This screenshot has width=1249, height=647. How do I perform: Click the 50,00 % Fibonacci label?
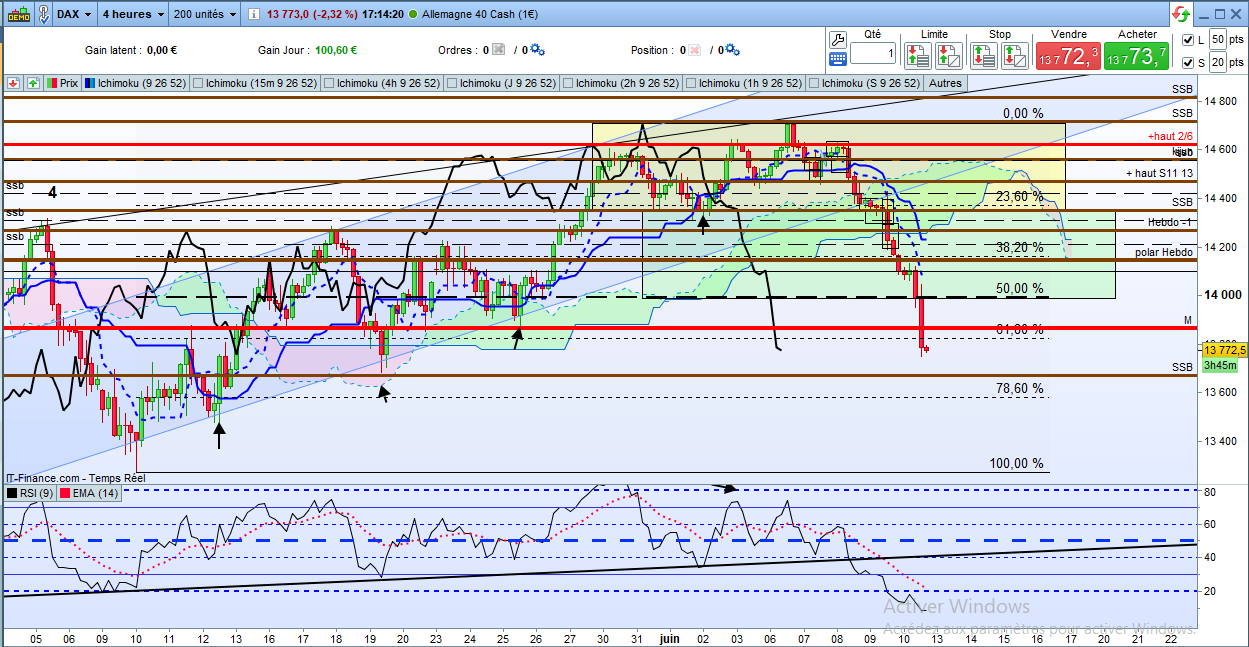pos(1020,288)
